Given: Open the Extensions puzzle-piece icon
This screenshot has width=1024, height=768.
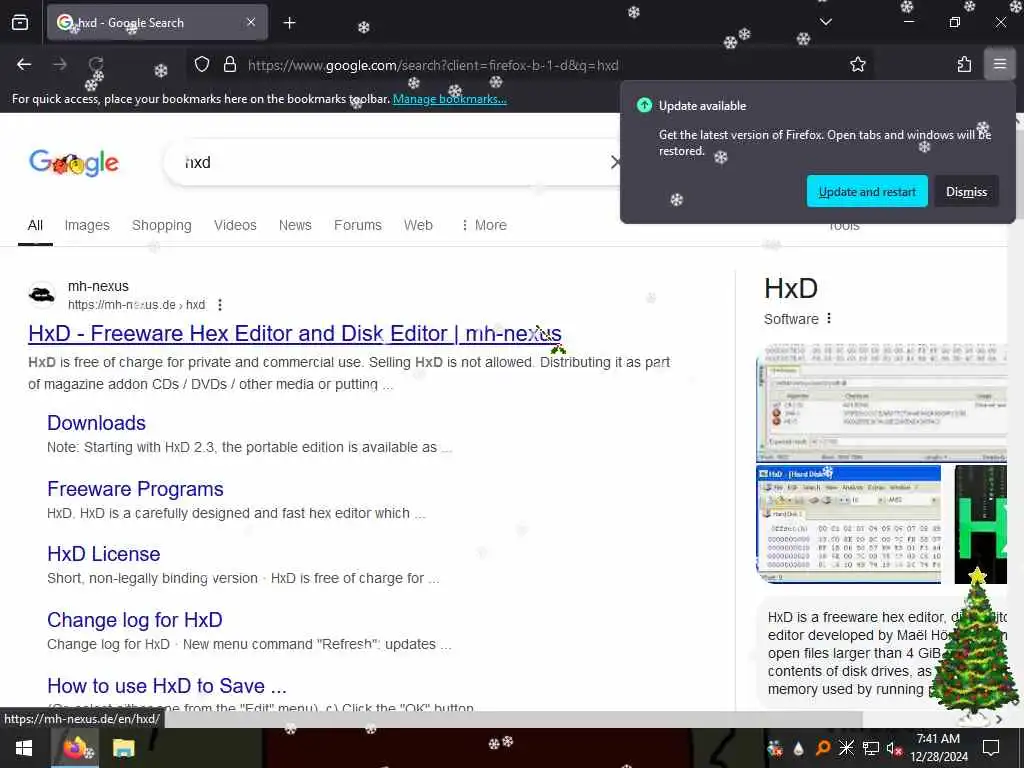Looking at the screenshot, I should click(964, 64).
